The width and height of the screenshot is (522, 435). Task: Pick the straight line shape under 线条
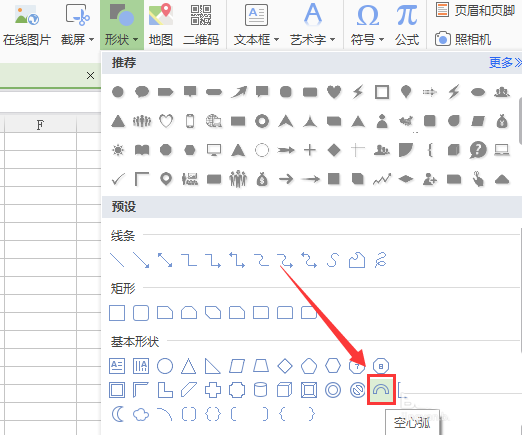point(117,260)
